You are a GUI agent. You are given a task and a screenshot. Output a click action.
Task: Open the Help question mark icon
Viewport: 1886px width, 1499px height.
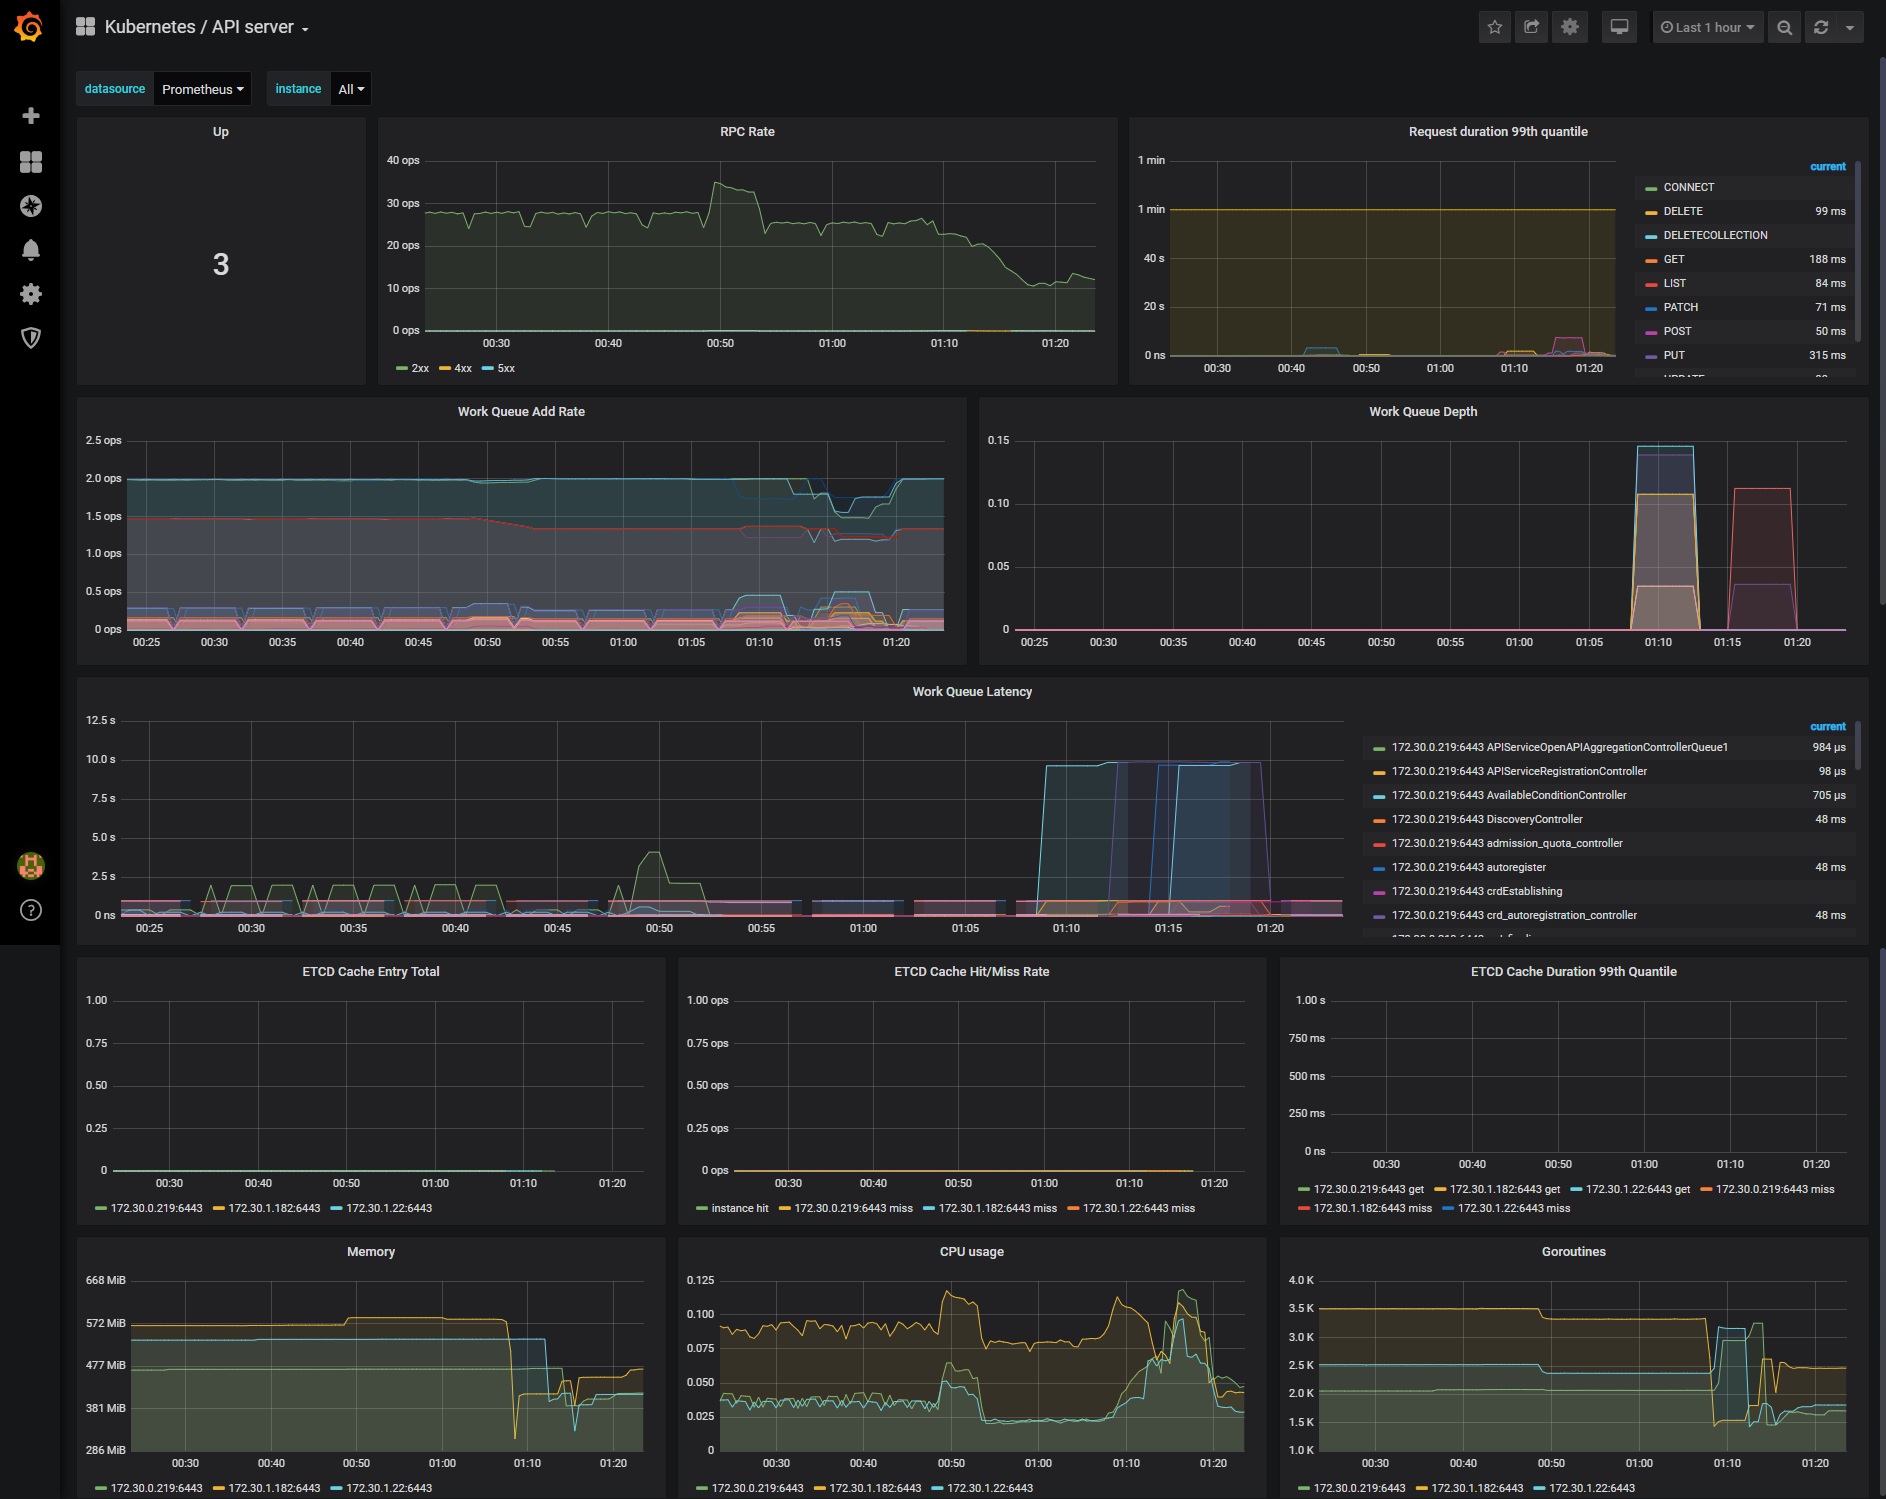tap(31, 910)
